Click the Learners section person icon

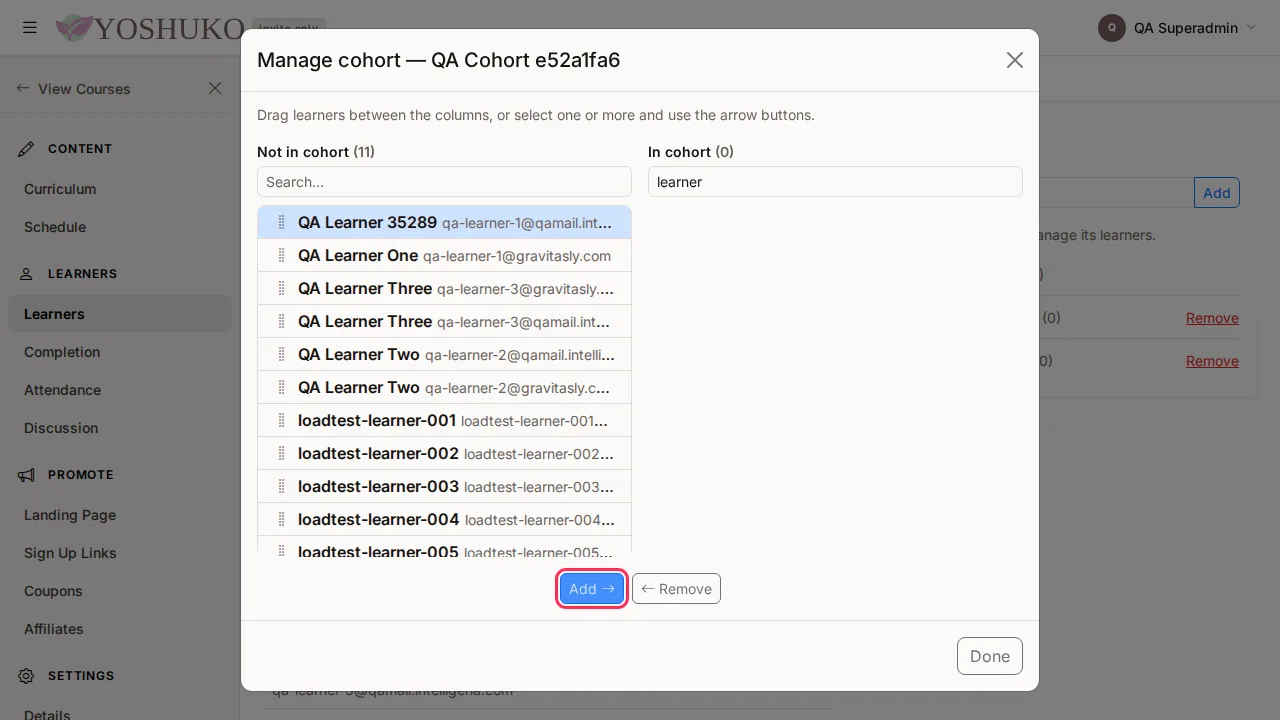click(27, 274)
